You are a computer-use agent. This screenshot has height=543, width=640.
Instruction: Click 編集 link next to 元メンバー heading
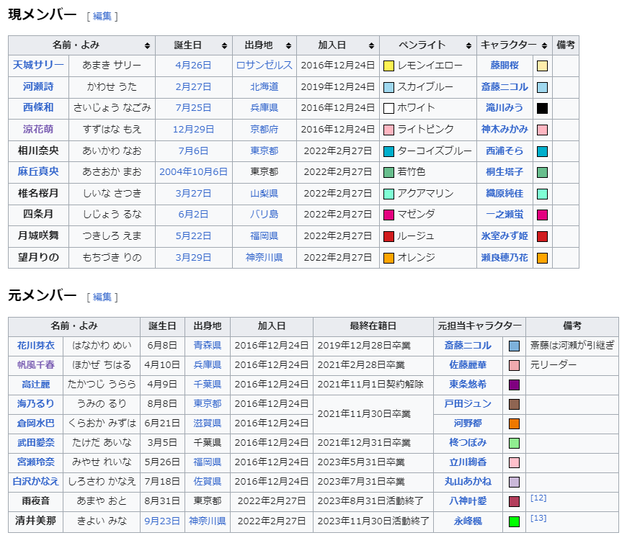click(102, 297)
